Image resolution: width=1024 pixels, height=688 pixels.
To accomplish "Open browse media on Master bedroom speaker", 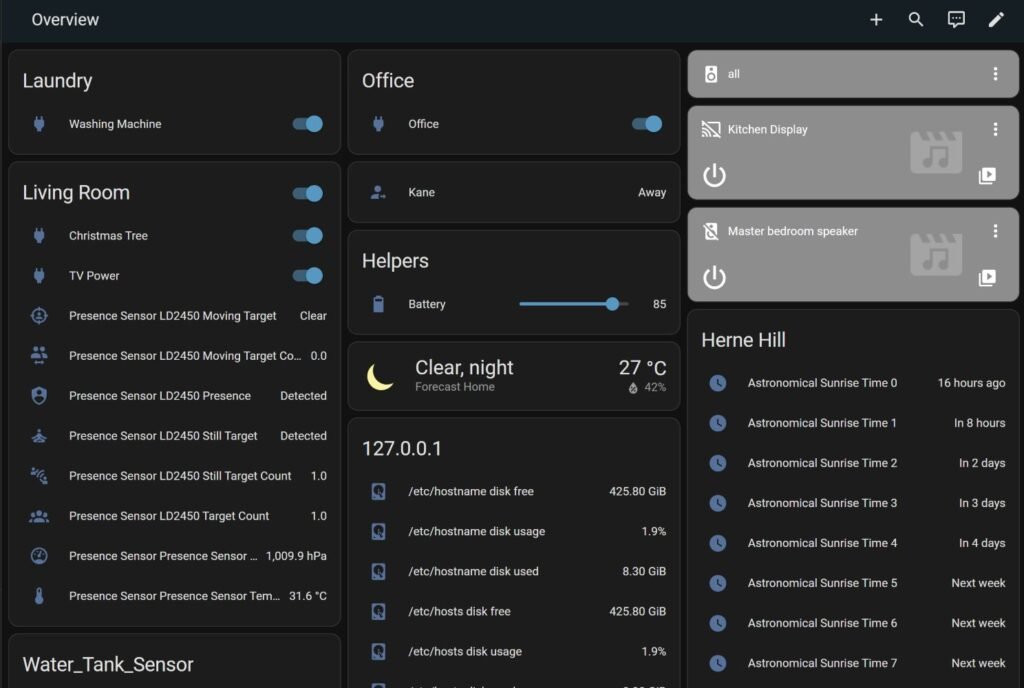I will coord(988,278).
